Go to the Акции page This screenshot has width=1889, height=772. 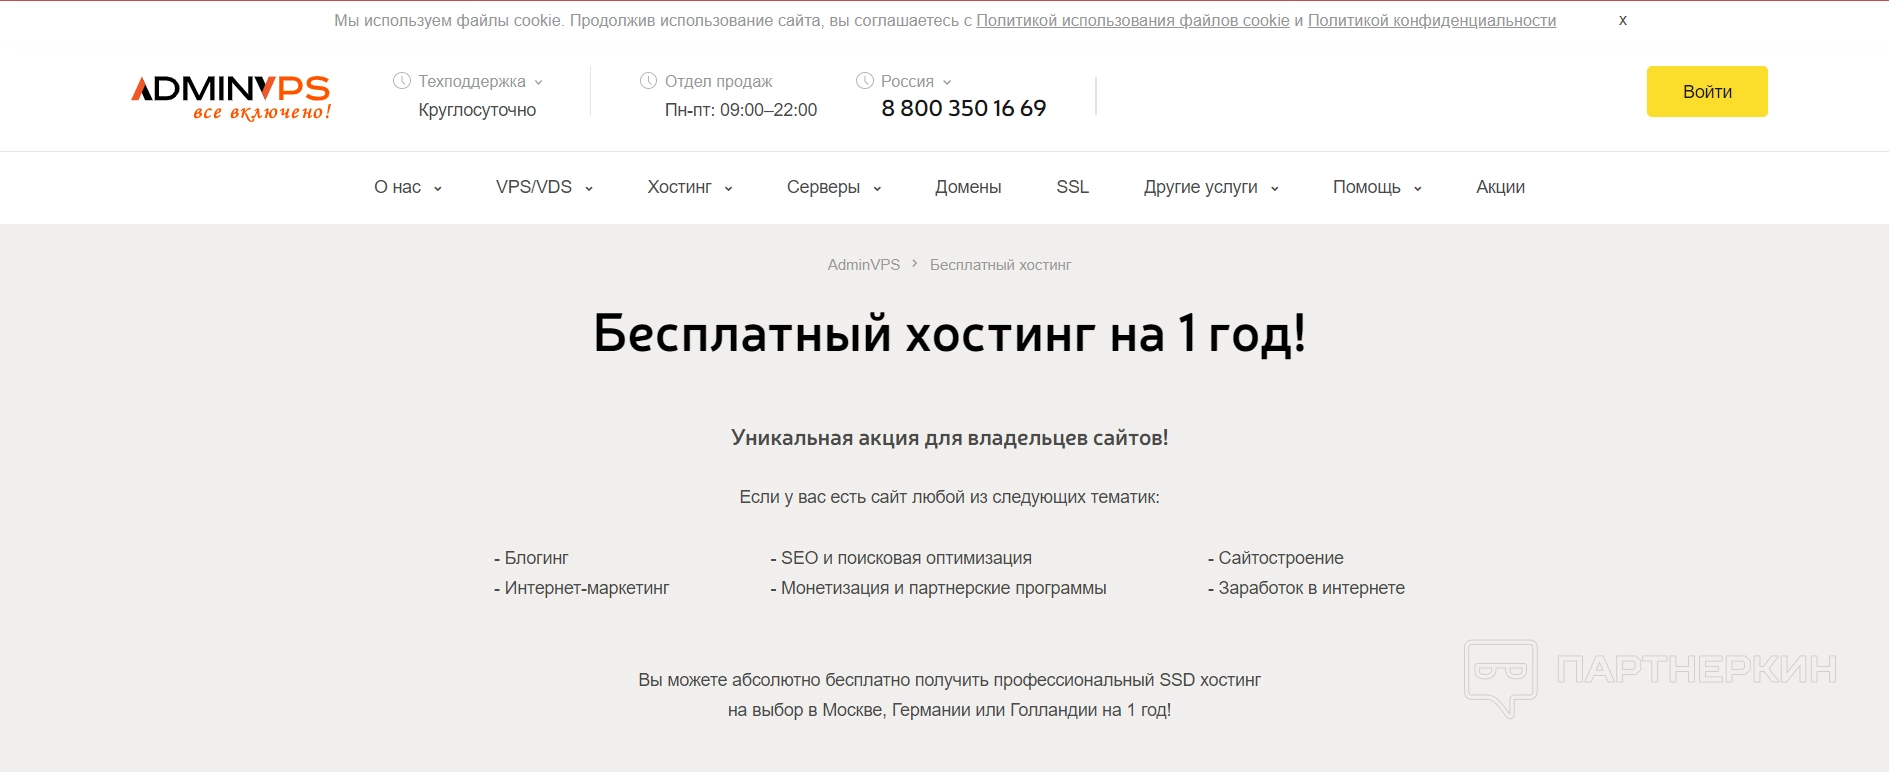click(1500, 187)
